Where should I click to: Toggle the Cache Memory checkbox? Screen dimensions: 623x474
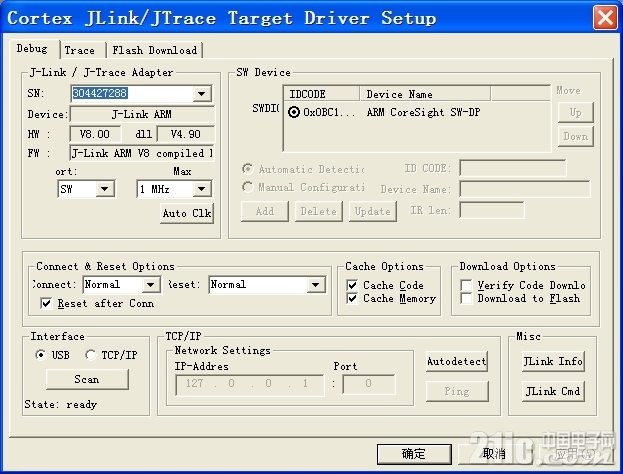[352, 298]
